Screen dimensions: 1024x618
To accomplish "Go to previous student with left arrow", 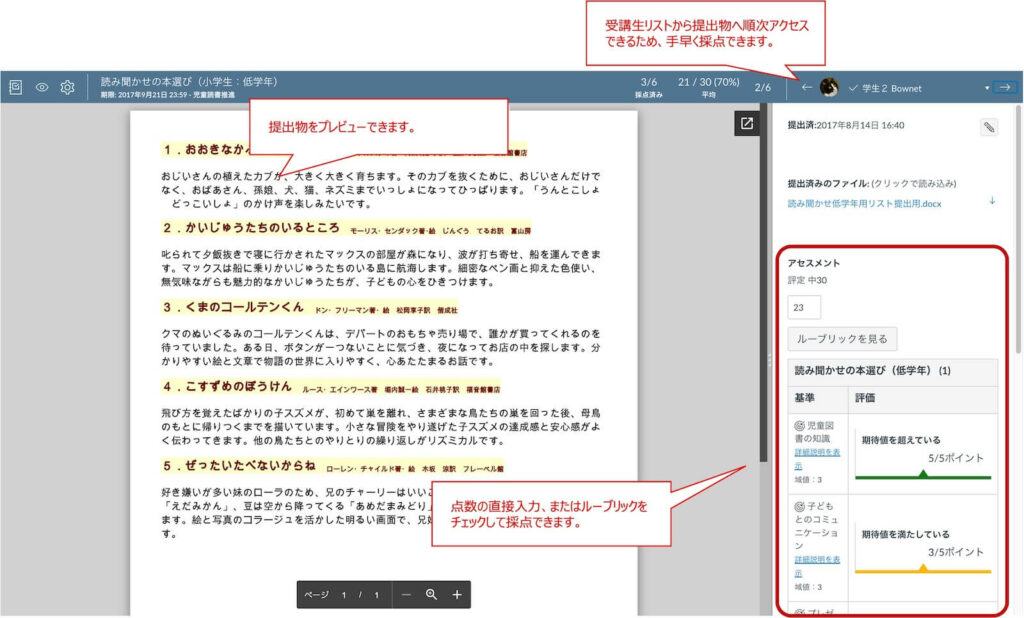I will pyautogui.click(x=807, y=87).
